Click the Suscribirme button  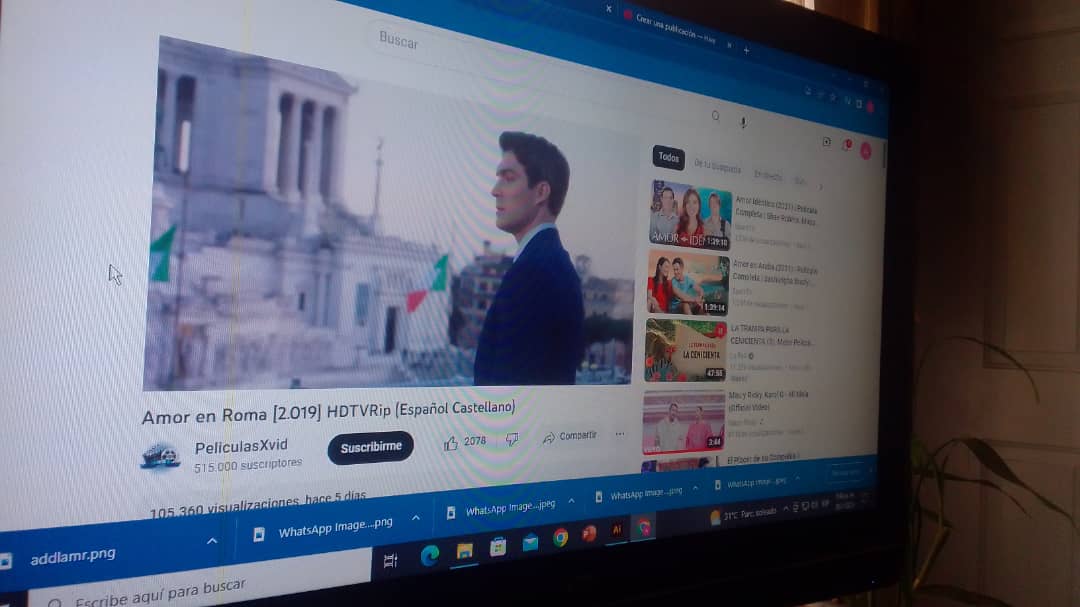(371, 447)
